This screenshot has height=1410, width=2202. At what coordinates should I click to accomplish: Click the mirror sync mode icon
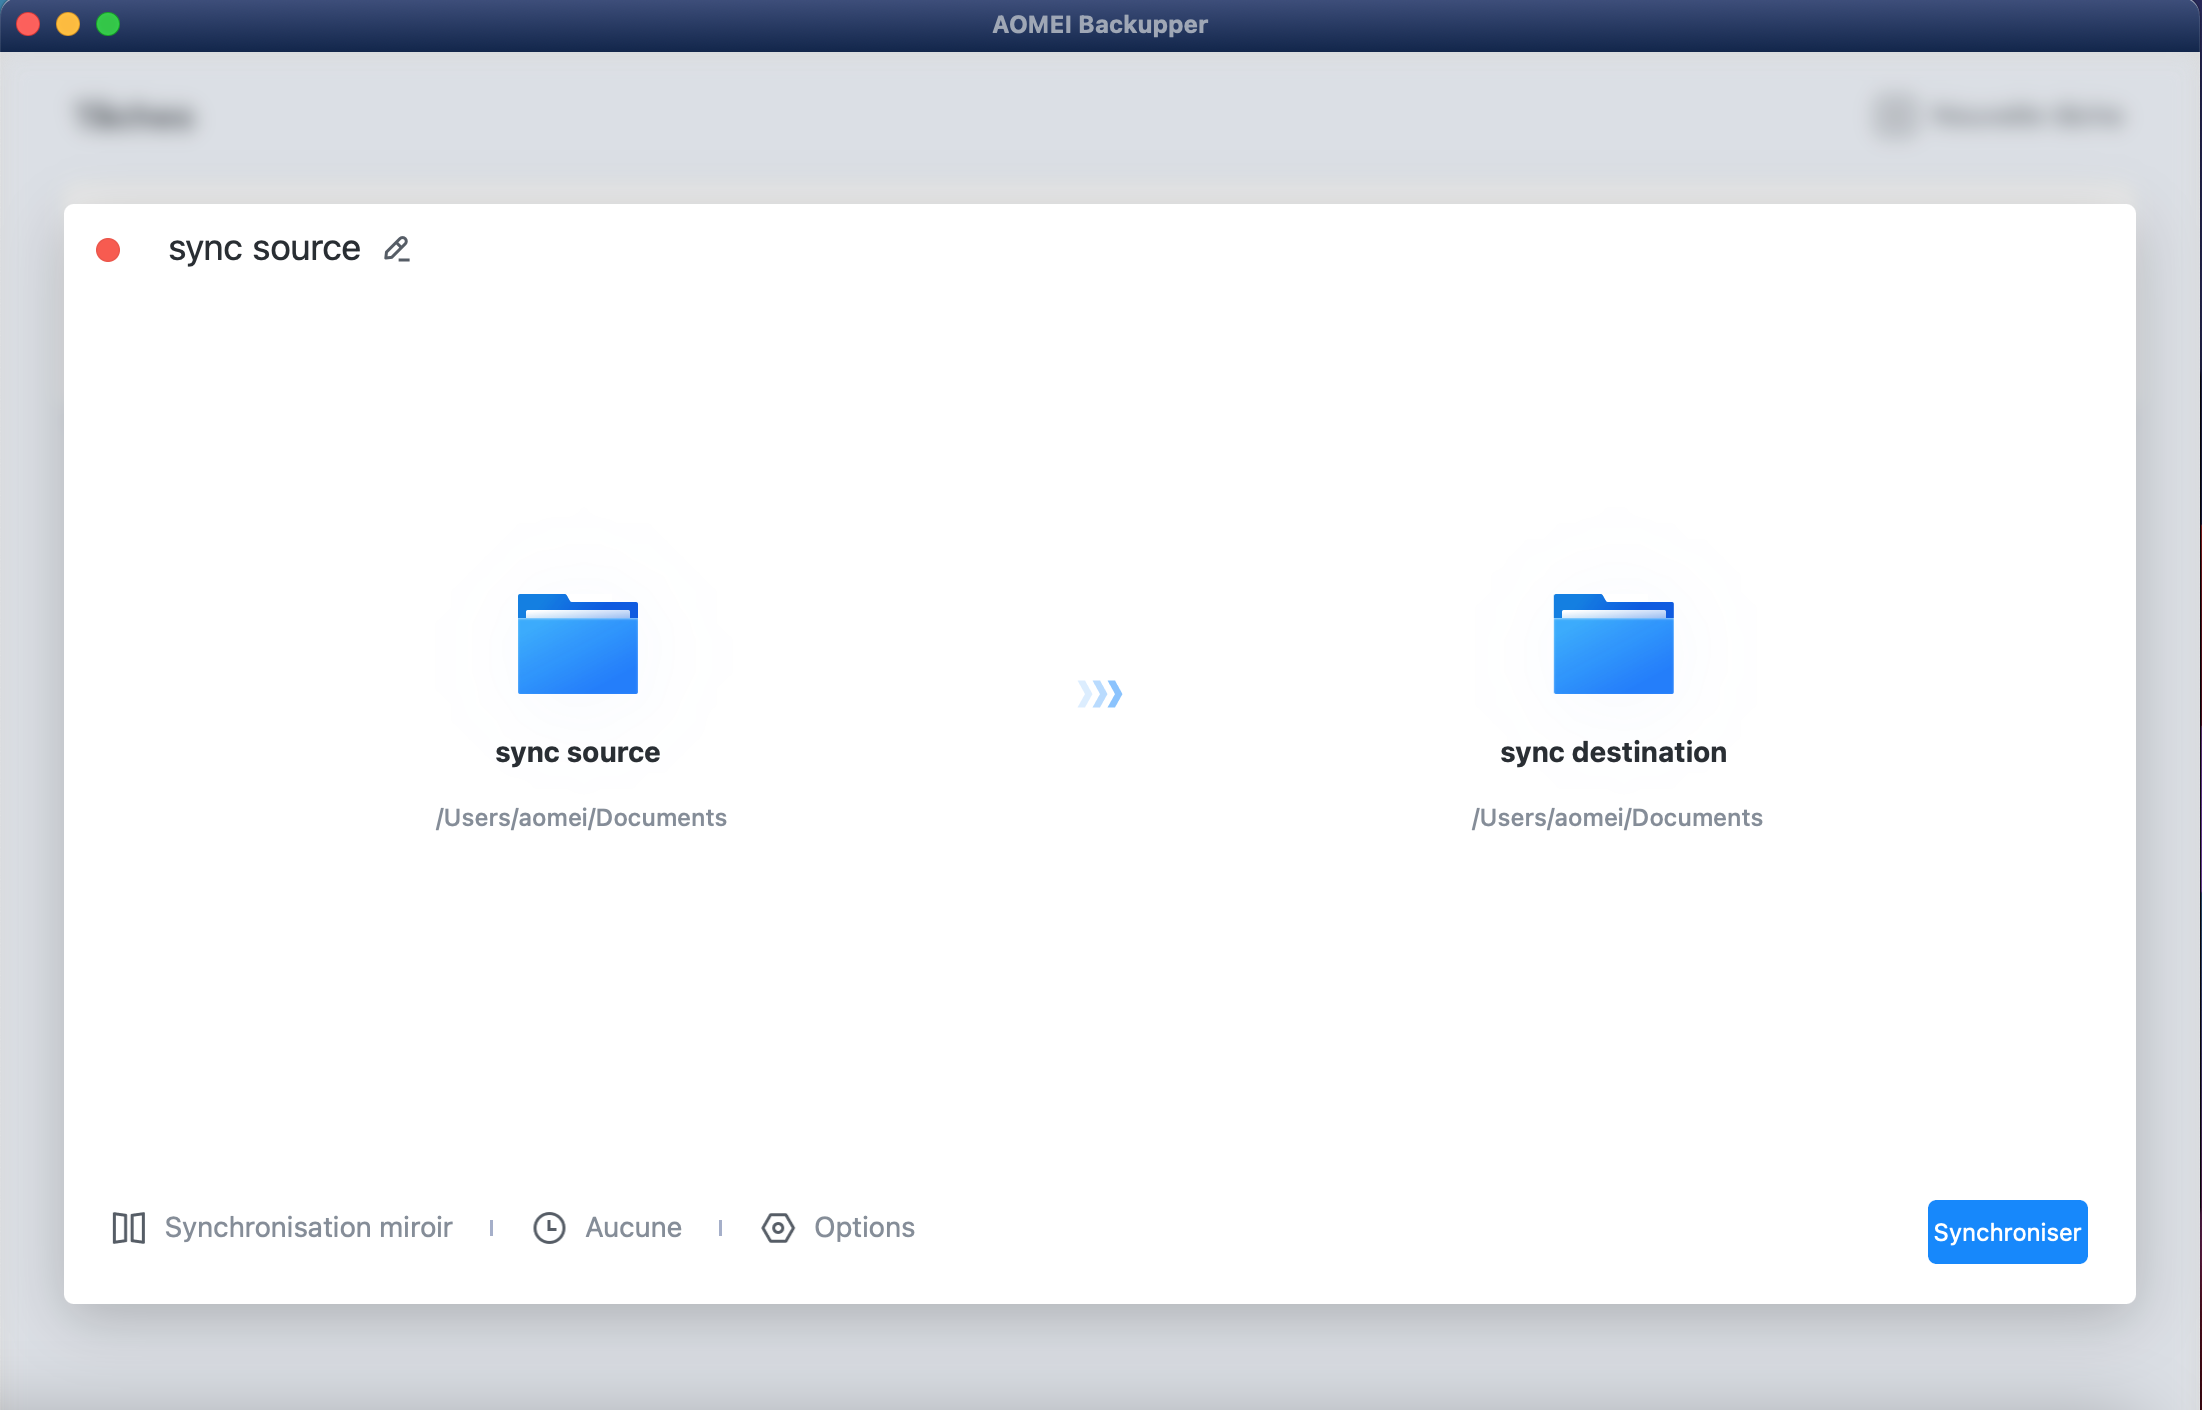[x=128, y=1227]
